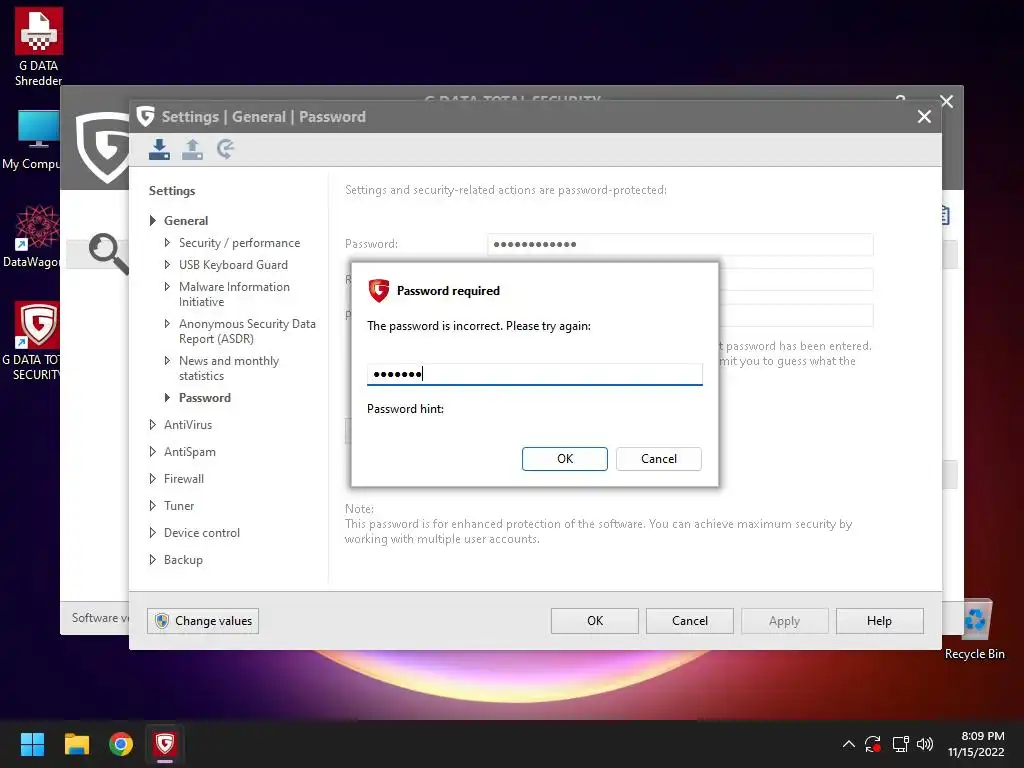Launch Google Chrome from taskbar

pyautogui.click(x=121, y=744)
